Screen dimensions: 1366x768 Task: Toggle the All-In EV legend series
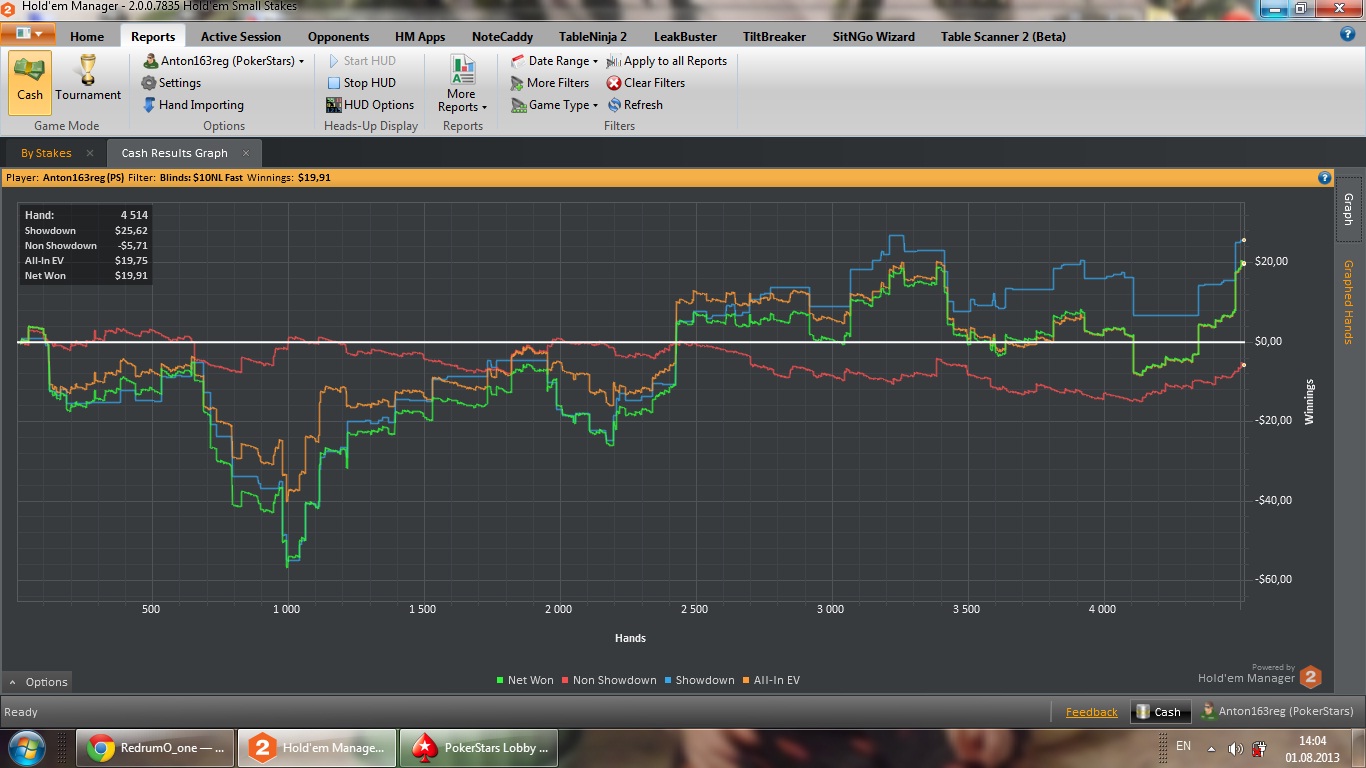[770, 680]
